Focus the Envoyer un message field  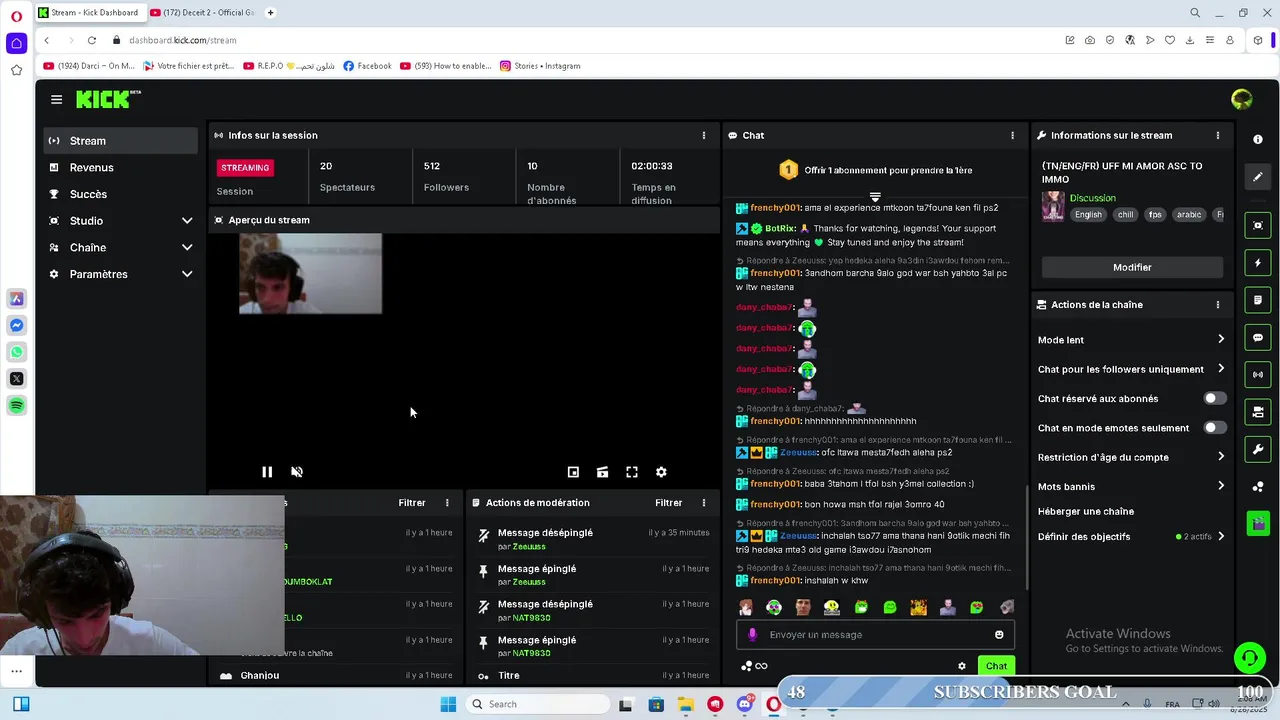[x=876, y=635]
